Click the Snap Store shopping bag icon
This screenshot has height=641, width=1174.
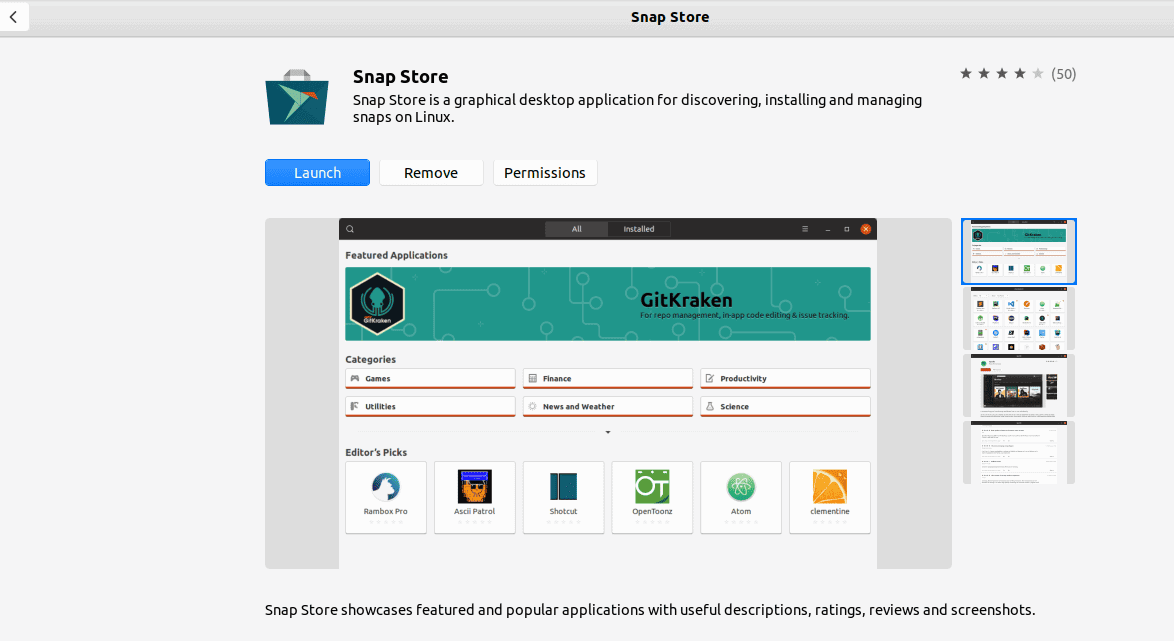[297, 97]
